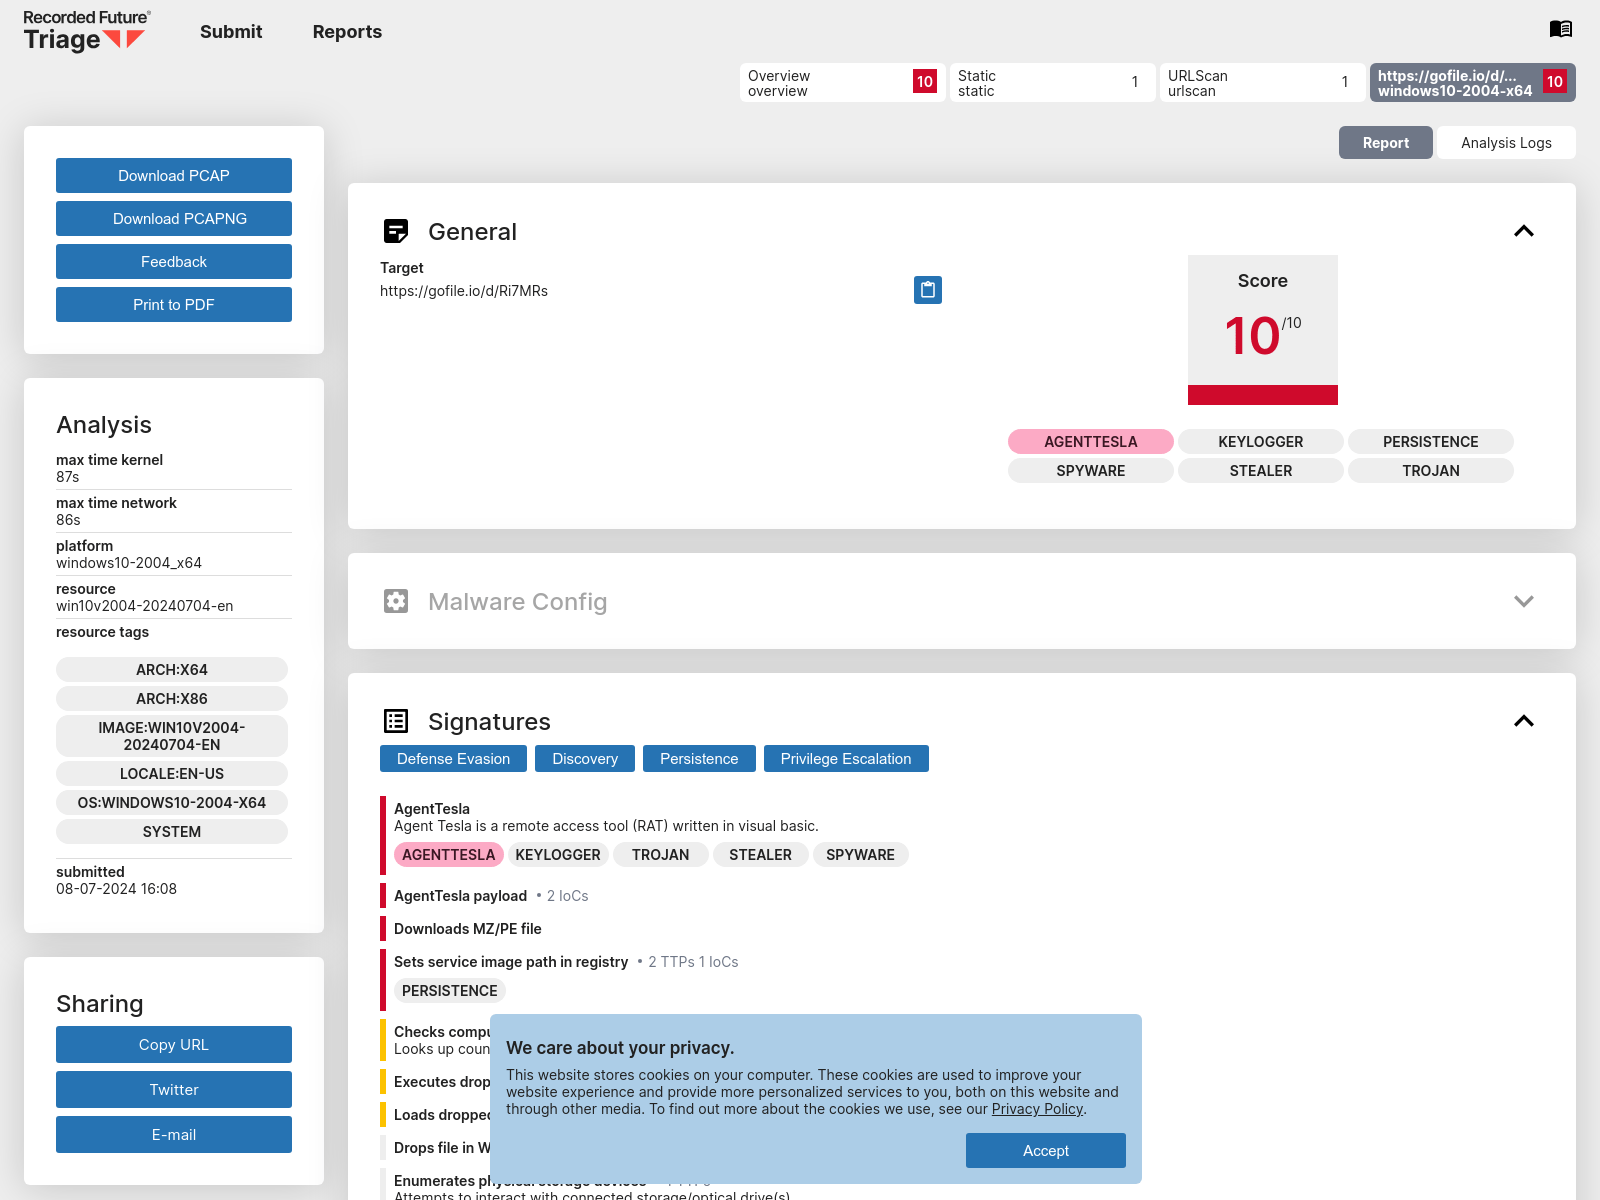Click the ARCH:X64 resource tag

click(172, 670)
